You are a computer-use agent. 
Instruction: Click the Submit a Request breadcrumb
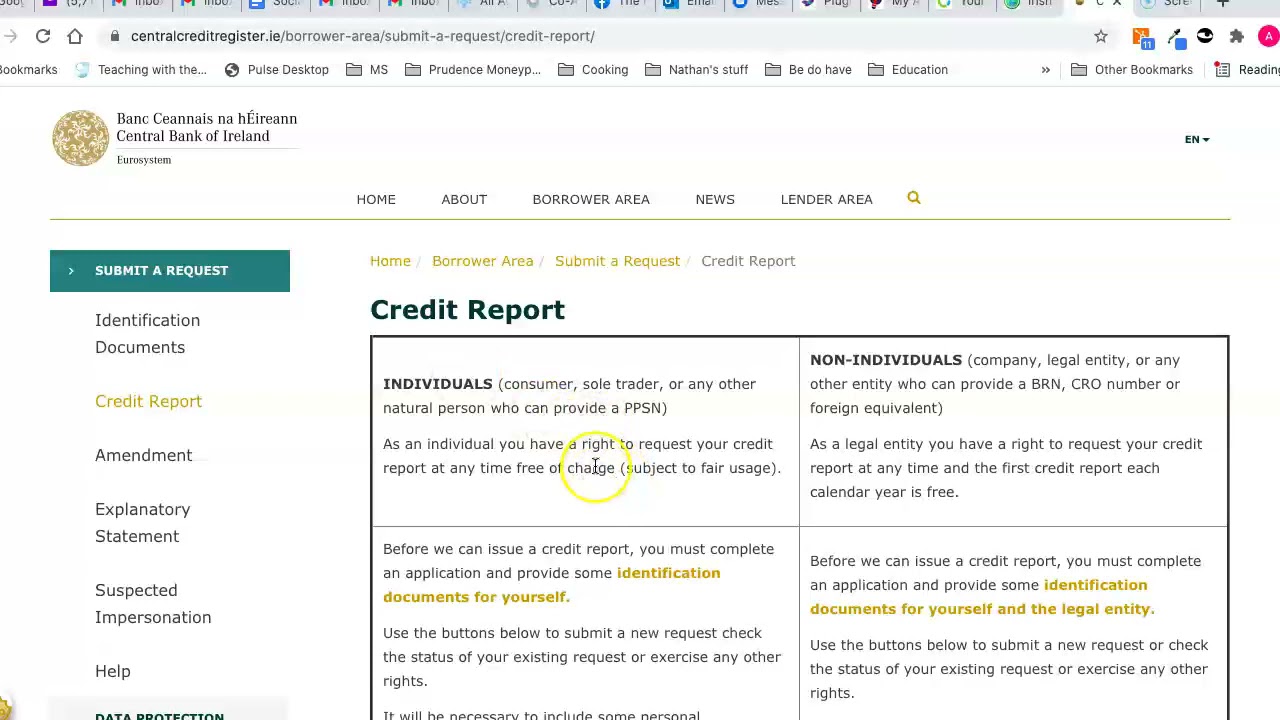(x=617, y=261)
